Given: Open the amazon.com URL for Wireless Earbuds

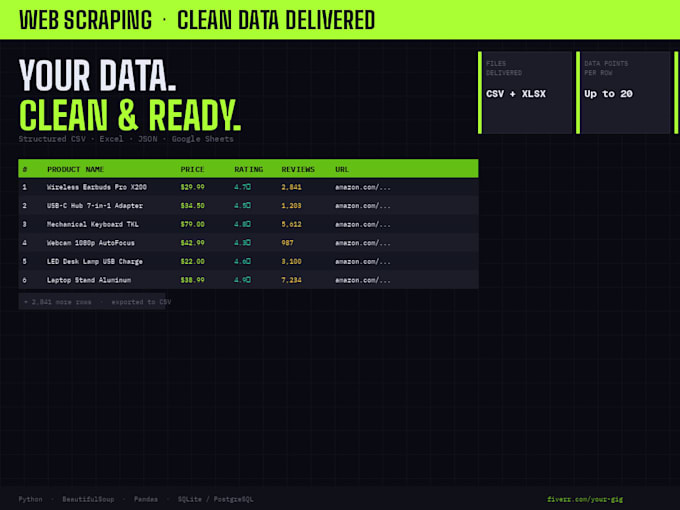Looking at the screenshot, I should pos(363,187).
